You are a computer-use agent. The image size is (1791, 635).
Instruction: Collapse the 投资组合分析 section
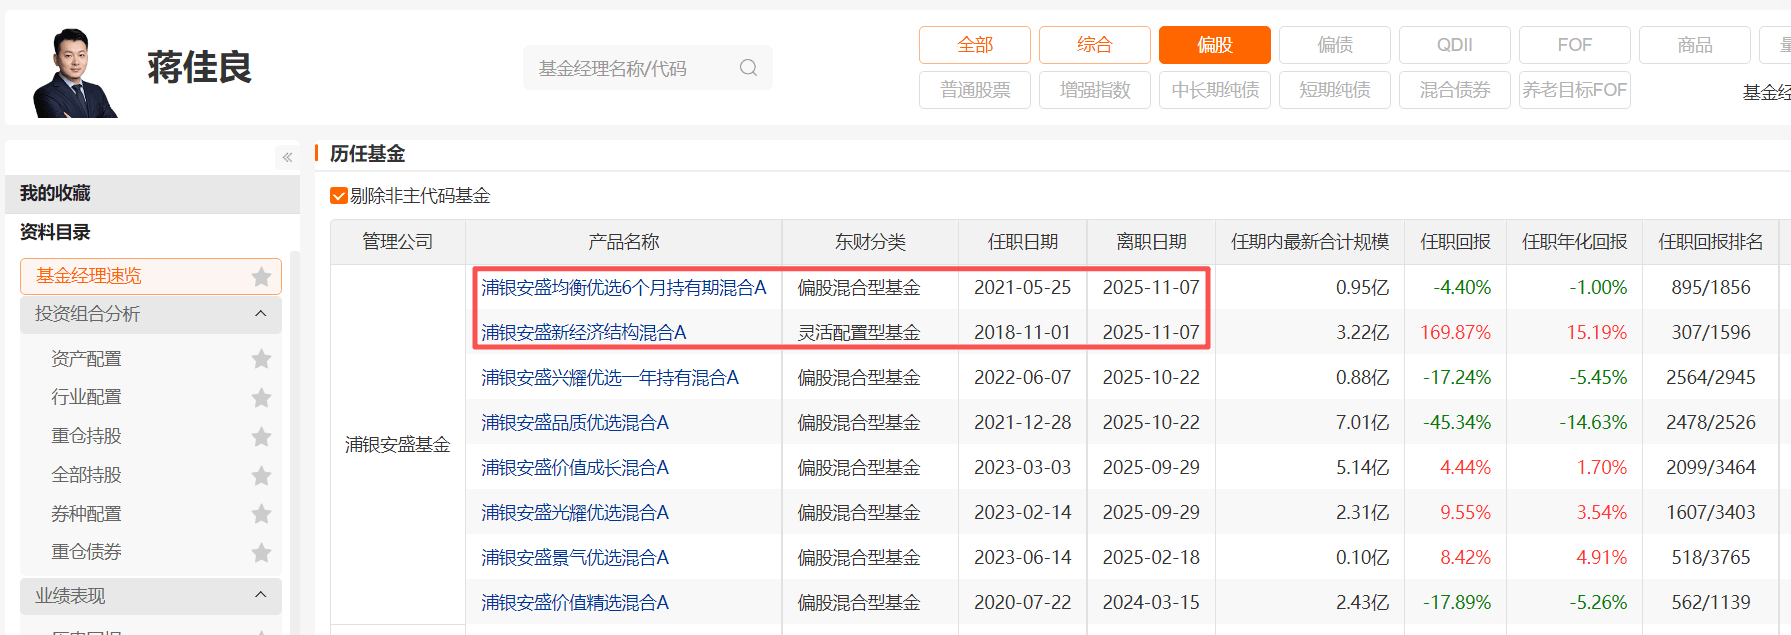(261, 314)
